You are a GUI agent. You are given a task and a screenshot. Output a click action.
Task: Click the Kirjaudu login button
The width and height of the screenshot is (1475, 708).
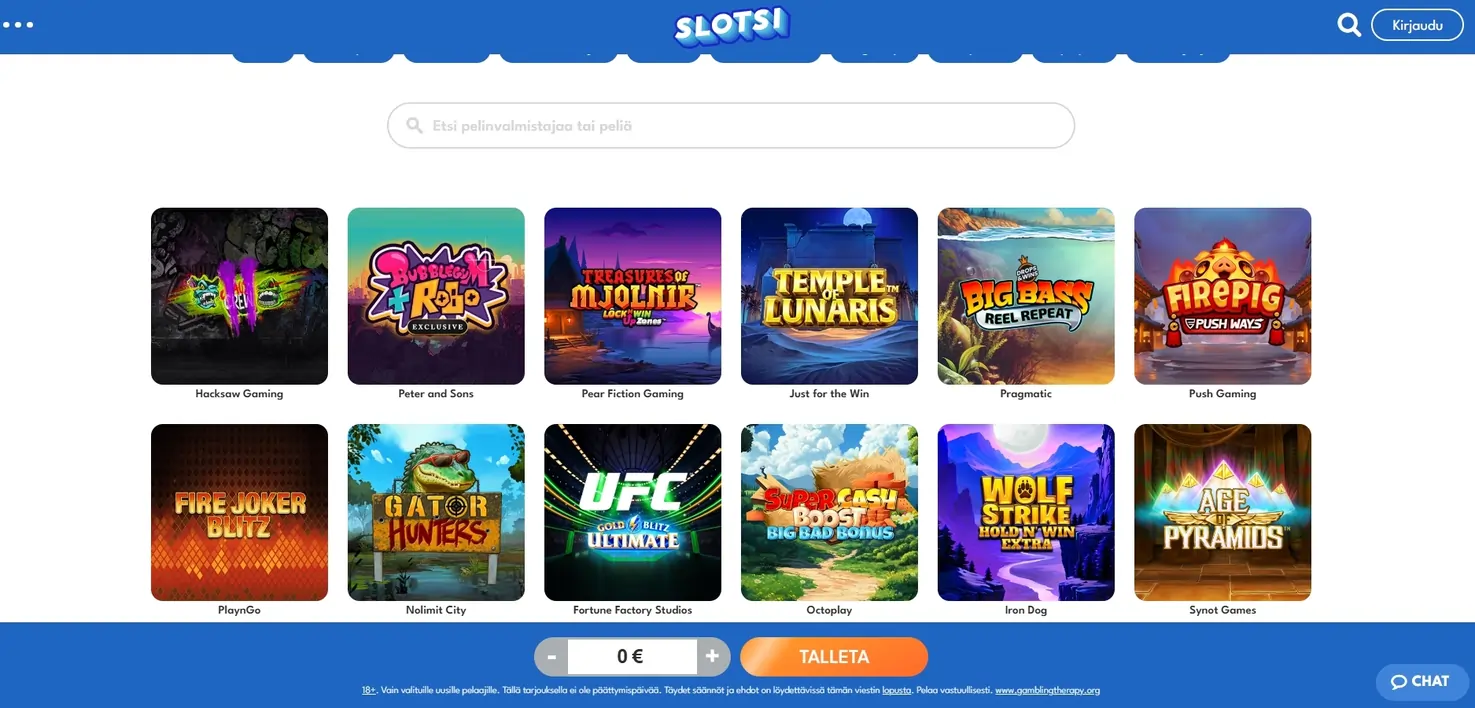[x=1417, y=25]
